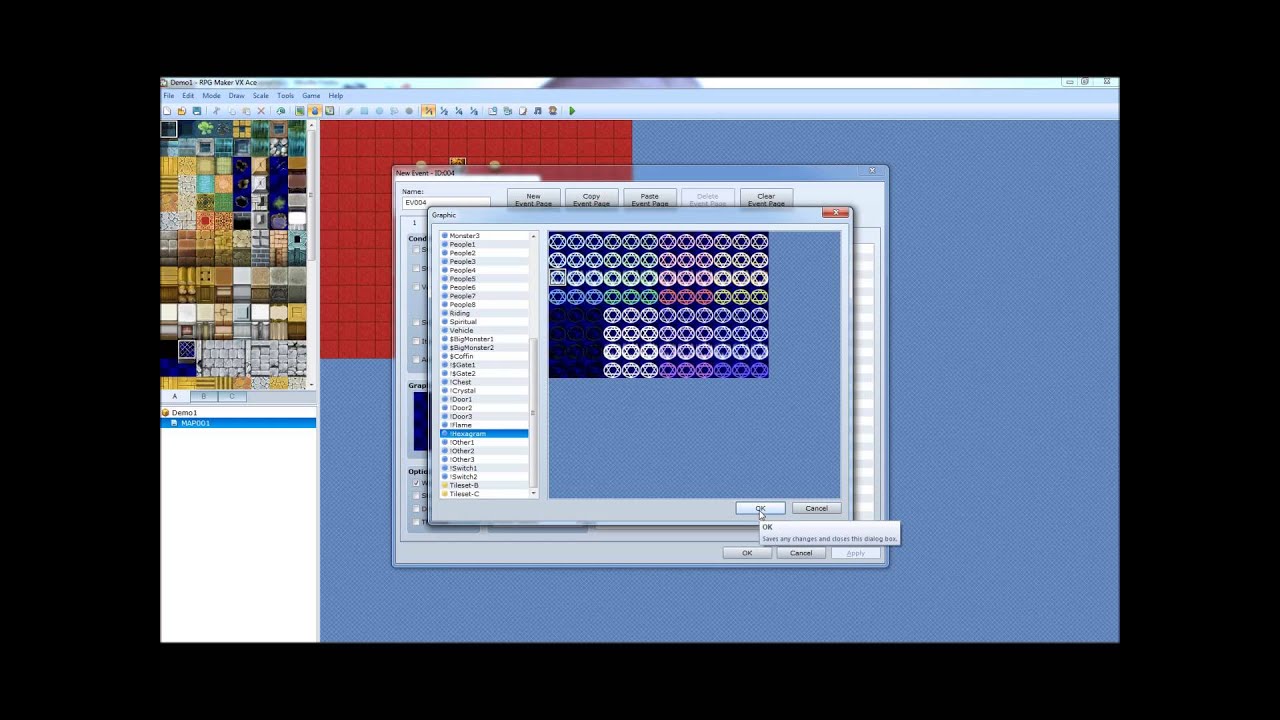Select the Flood Fill tool icon
Image resolution: width=1280 pixels, height=720 pixels.
coord(394,111)
